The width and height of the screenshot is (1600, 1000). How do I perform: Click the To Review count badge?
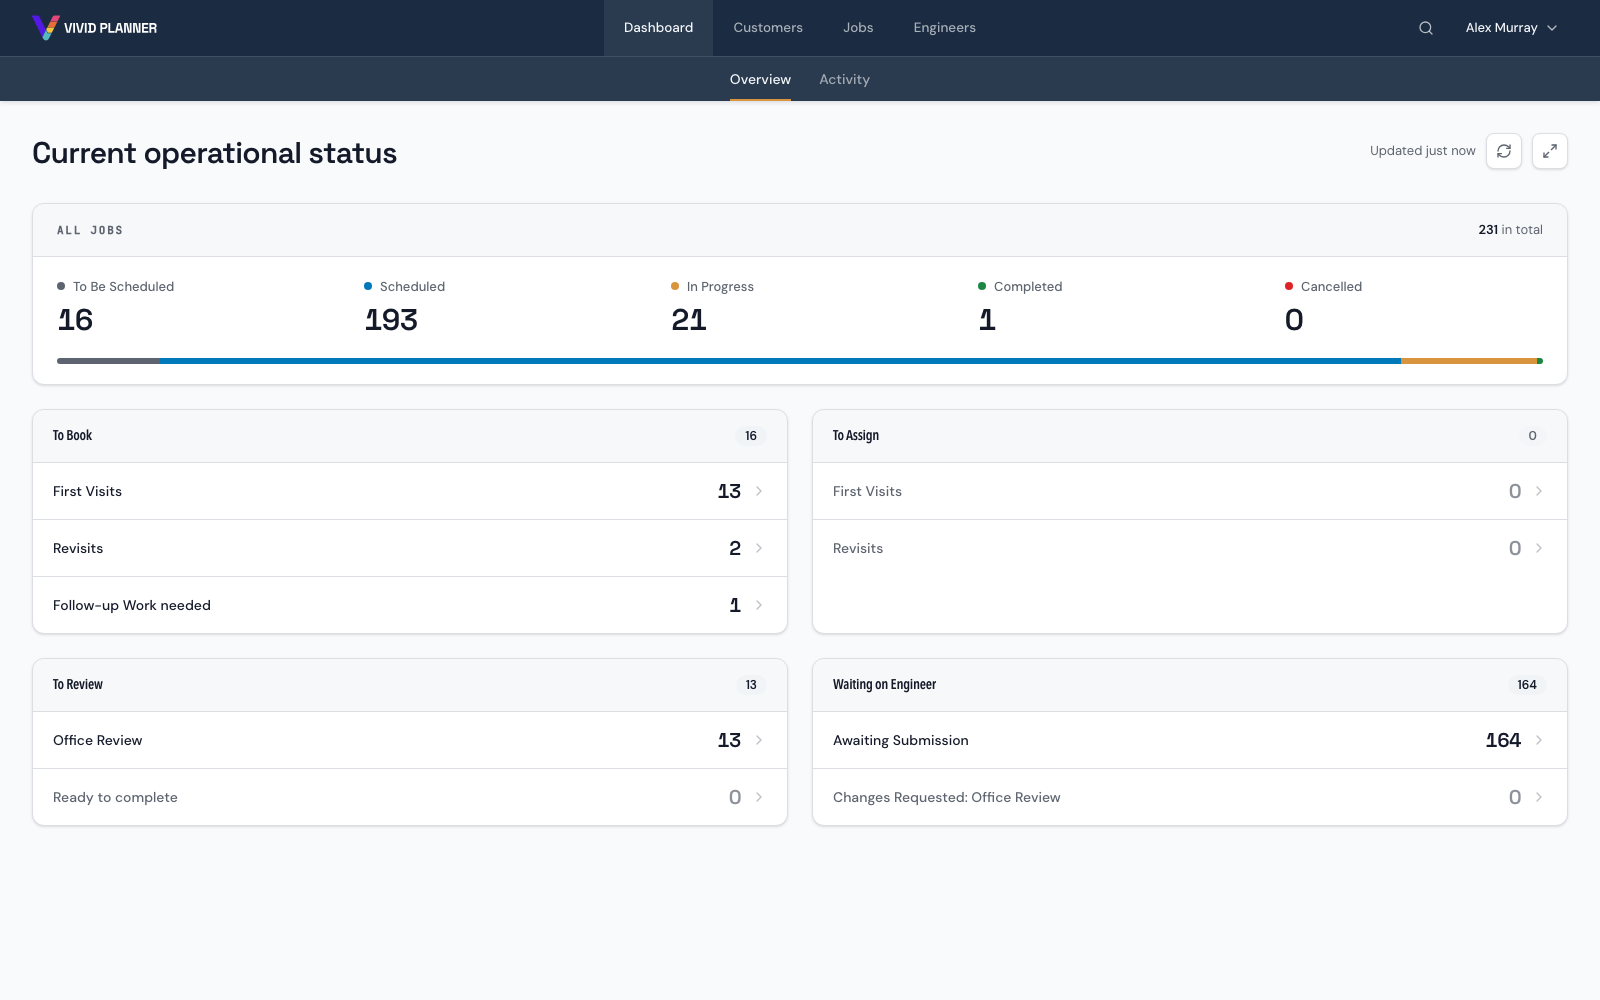point(751,685)
